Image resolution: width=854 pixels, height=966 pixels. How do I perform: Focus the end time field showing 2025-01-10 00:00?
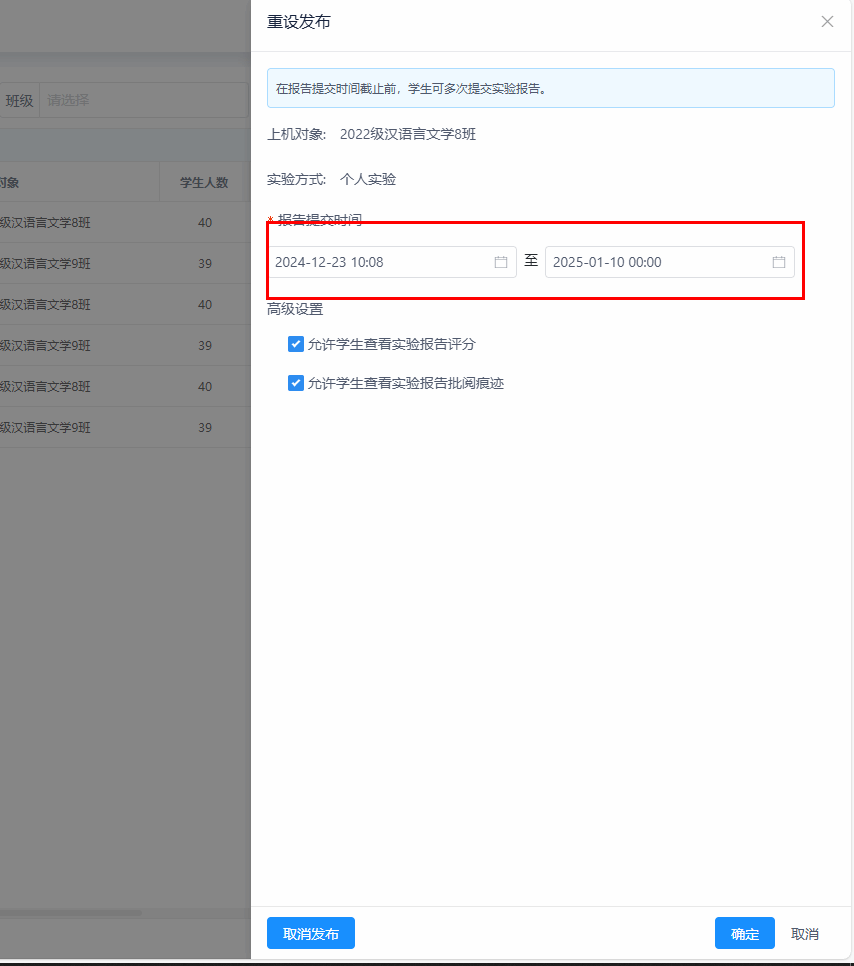point(655,262)
